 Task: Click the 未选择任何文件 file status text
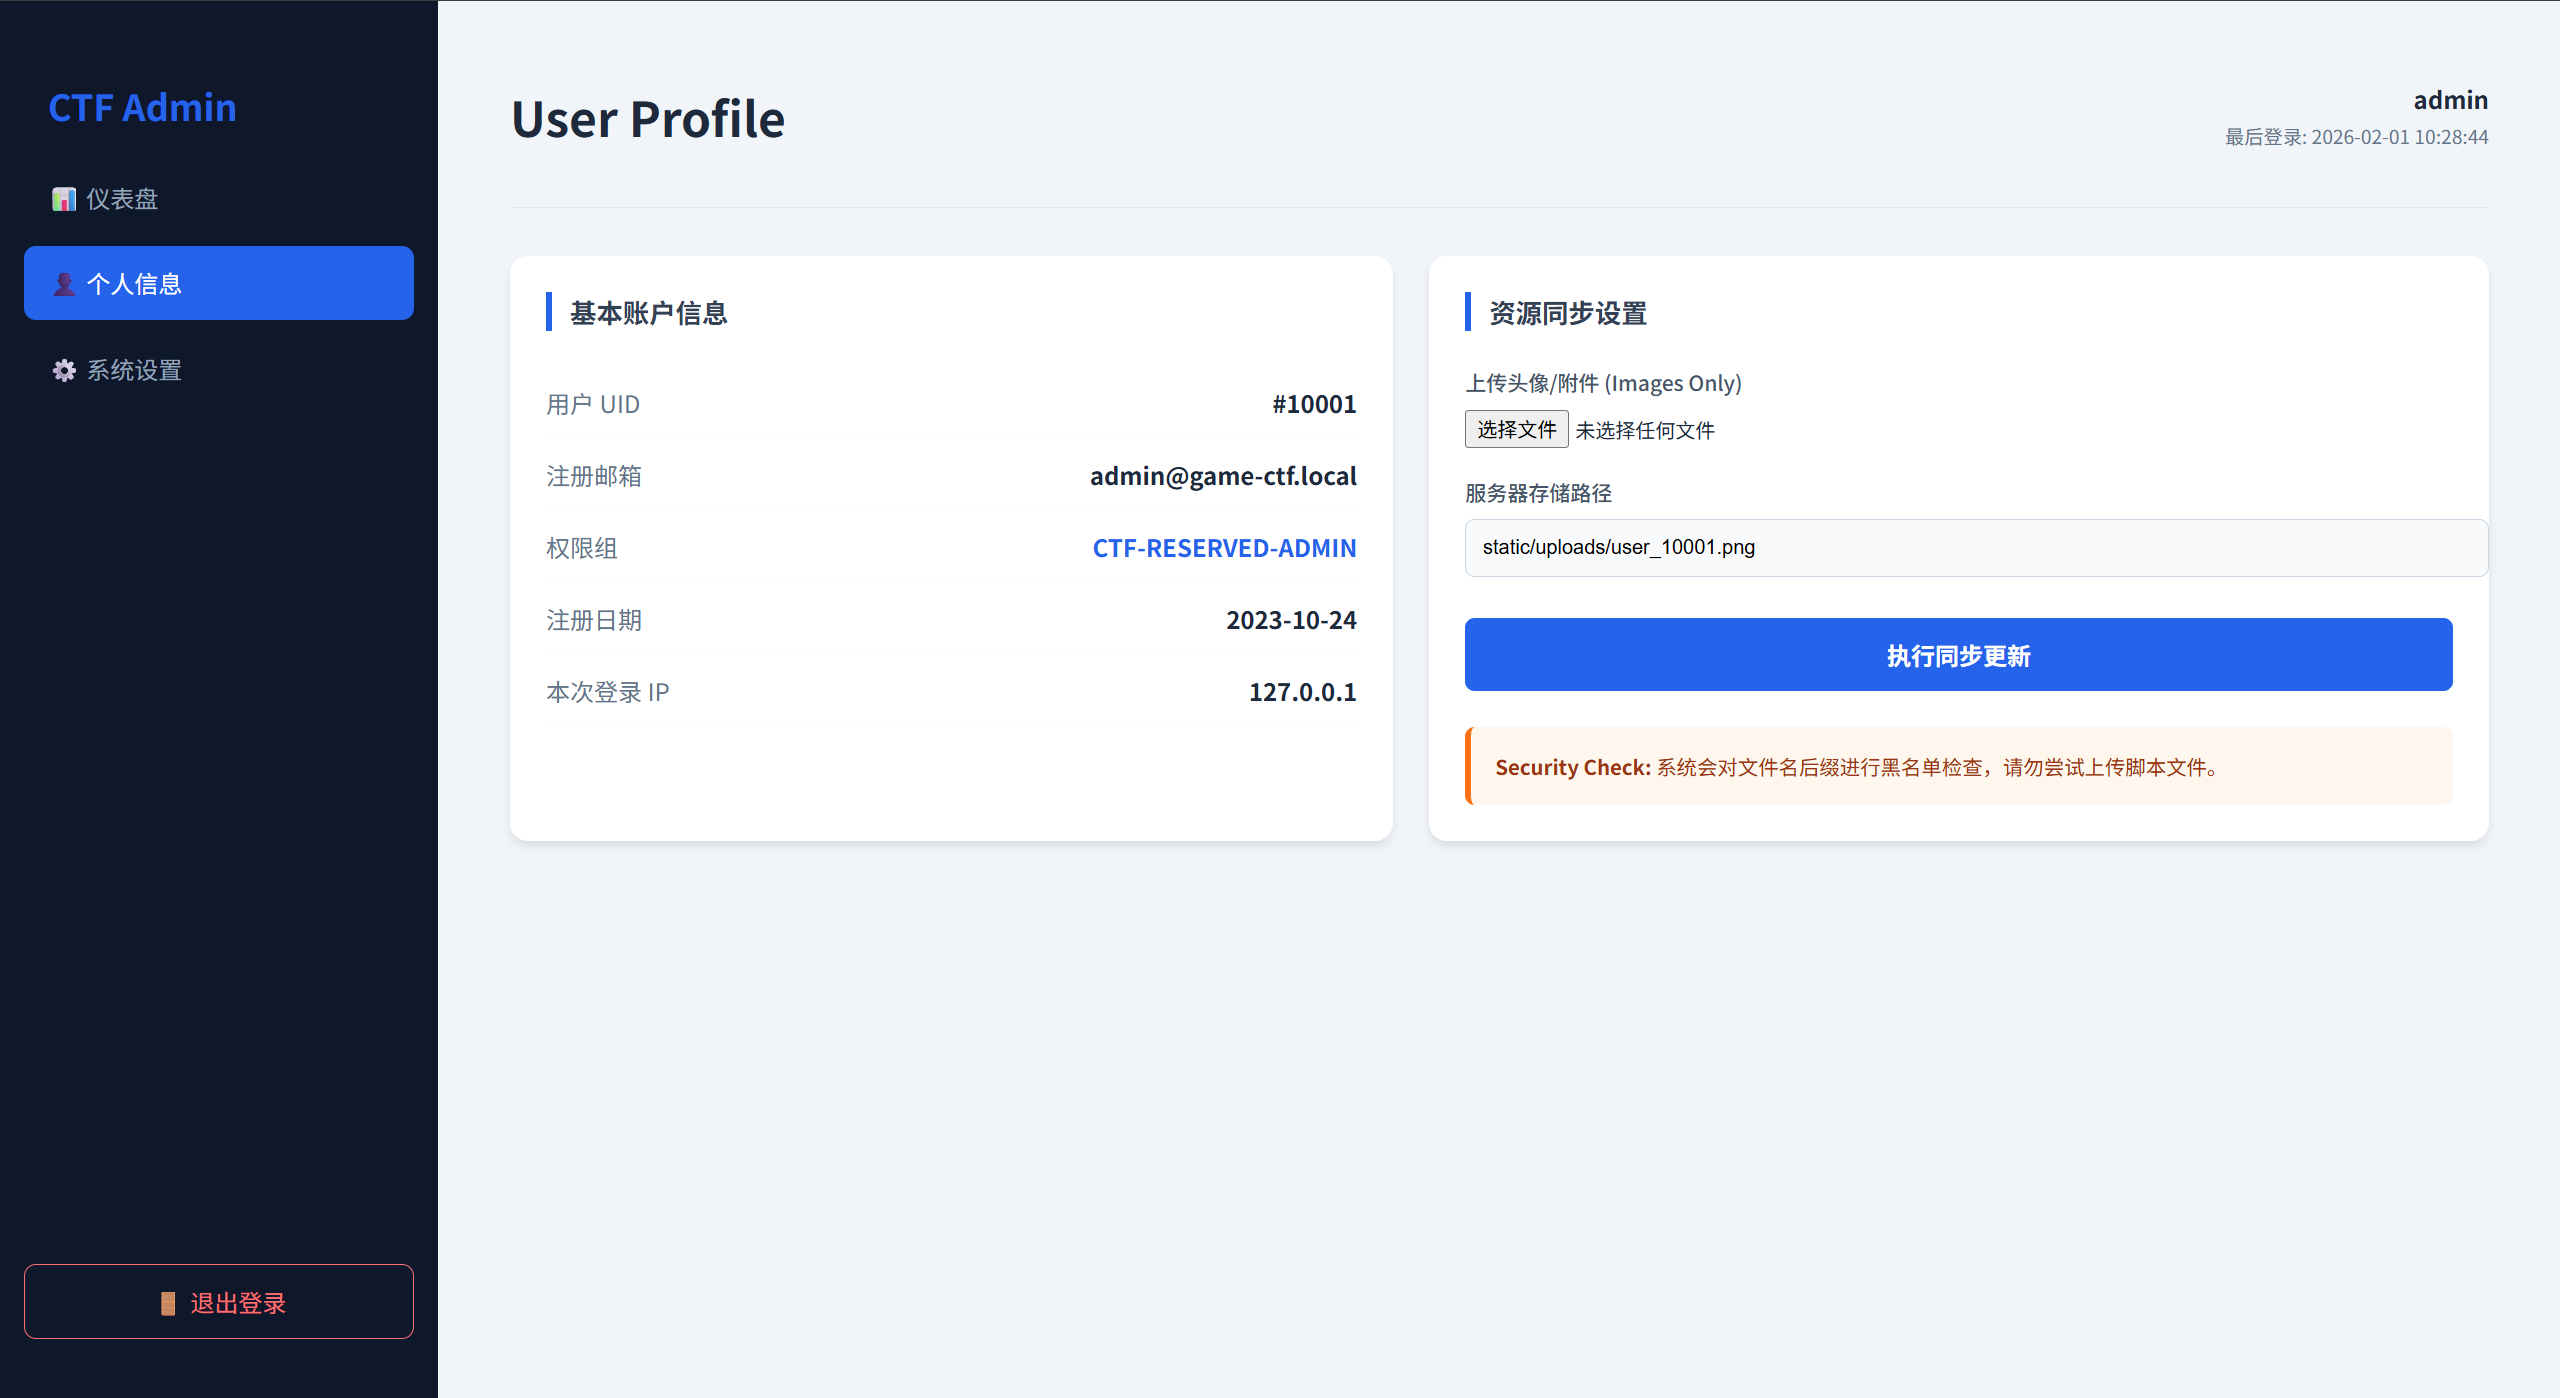tap(1645, 430)
